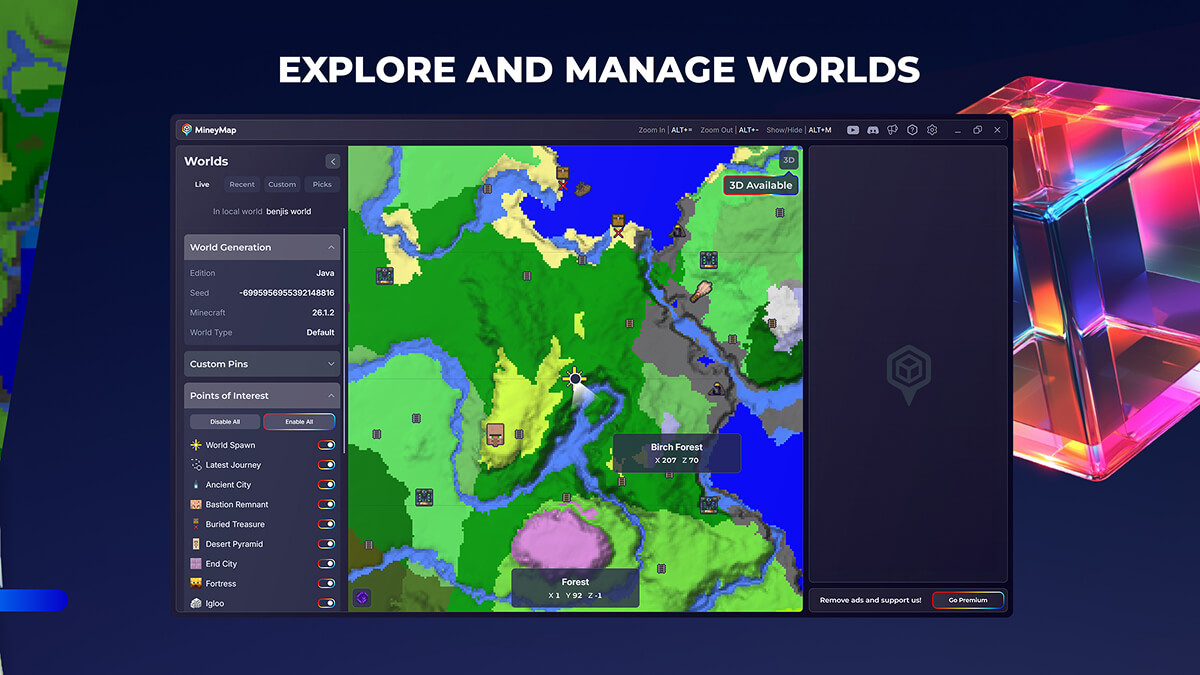Viewport: 1200px width, 675px height.
Task: Toggle Buried Treasure switch
Action: [x=326, y=524]
